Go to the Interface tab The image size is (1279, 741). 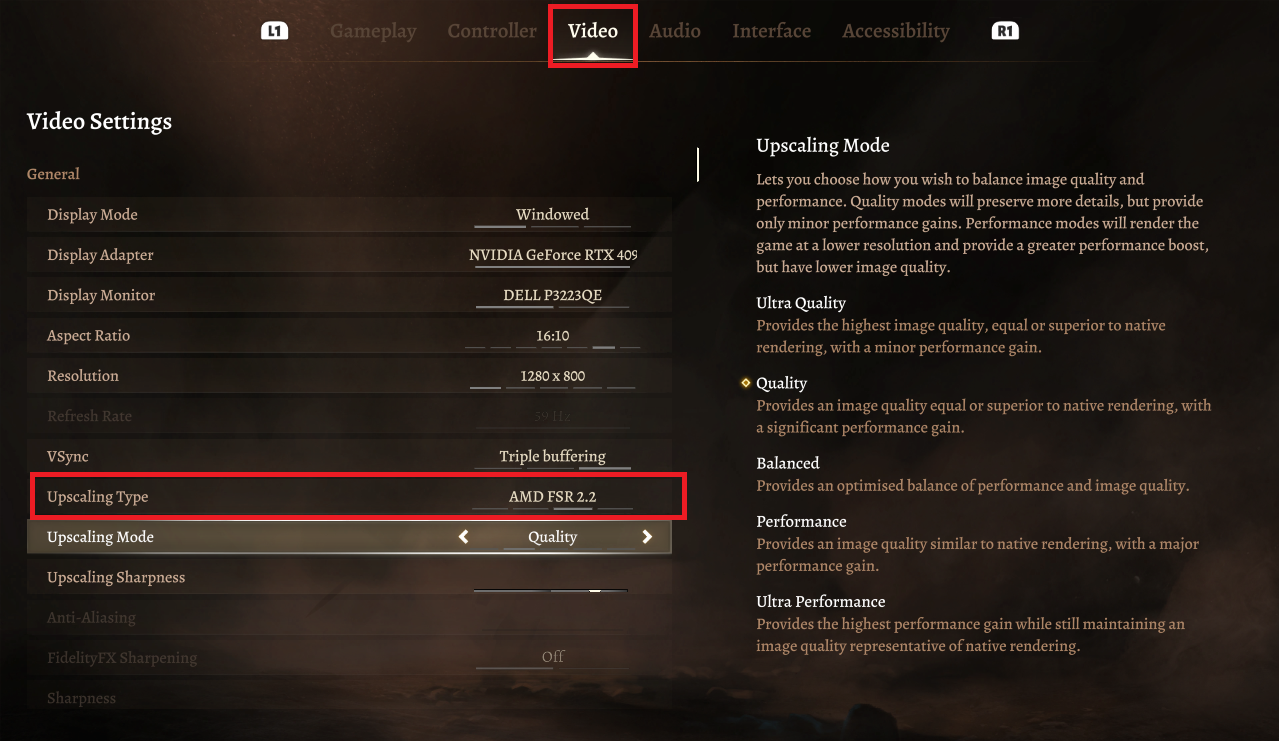(771, 31)
